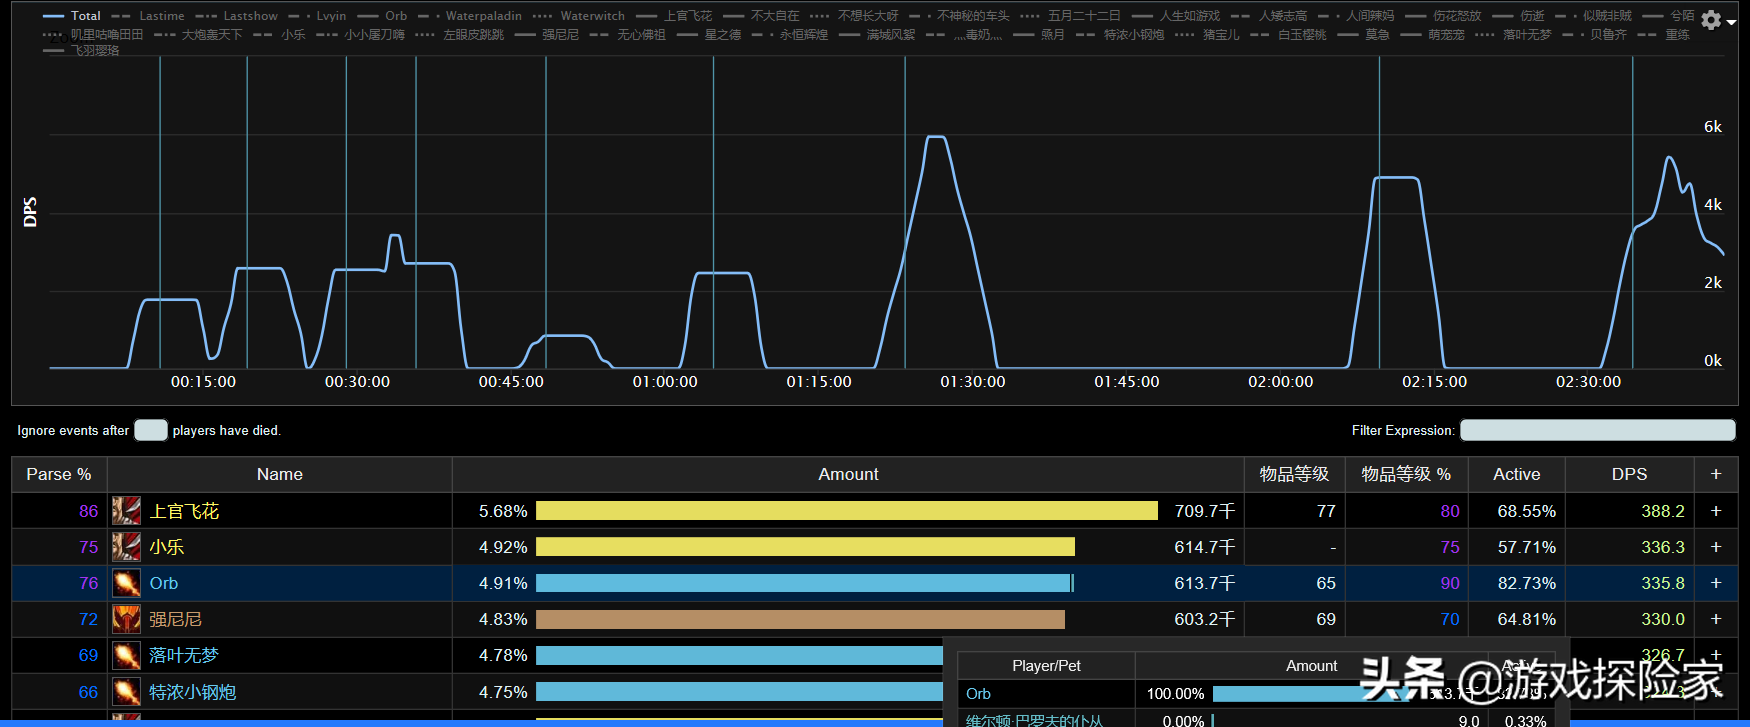
Task: Toggle the 不大自在 legend entry
Action: pyautogui.click(x=761, y=16)
